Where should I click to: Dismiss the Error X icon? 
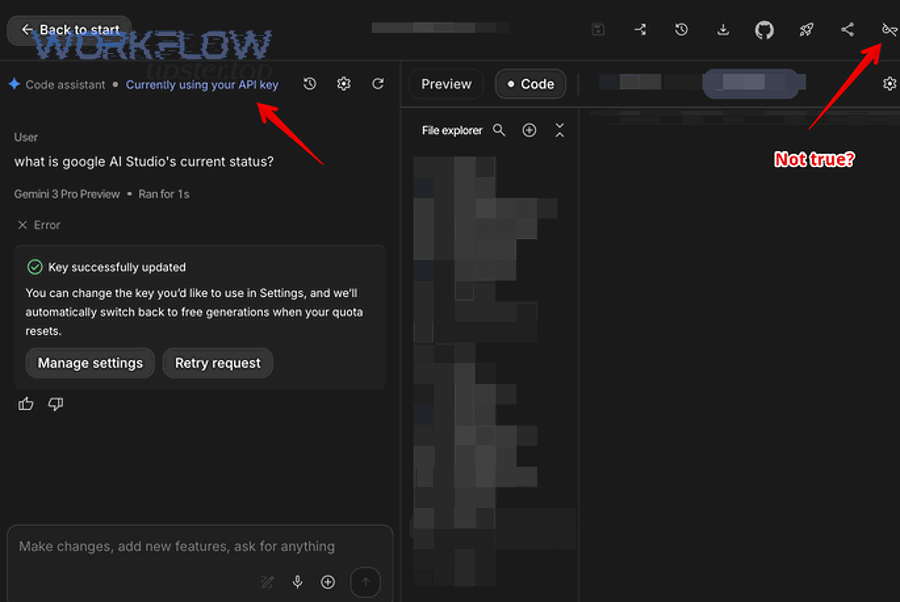pos(22,225)
